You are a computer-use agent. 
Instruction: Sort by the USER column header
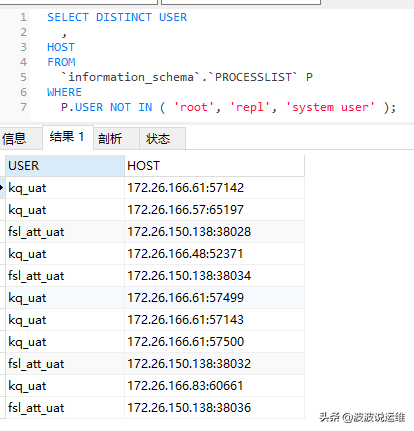tap(65, 166)
